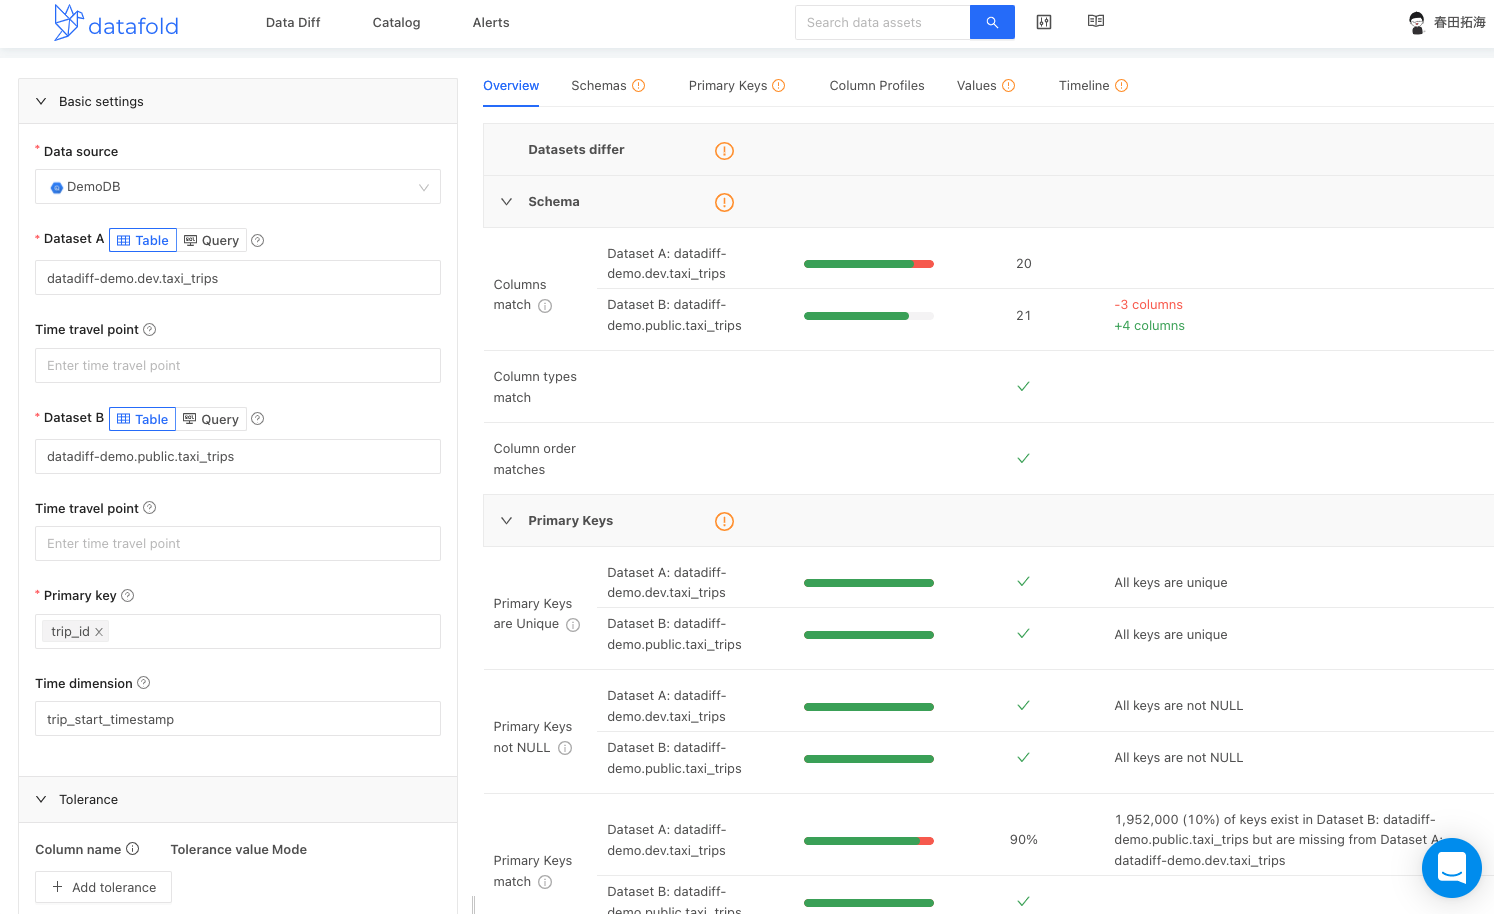Click the blue search magnifier button
This screenshot has width=1494, height=914.
(x=991, y=22)
